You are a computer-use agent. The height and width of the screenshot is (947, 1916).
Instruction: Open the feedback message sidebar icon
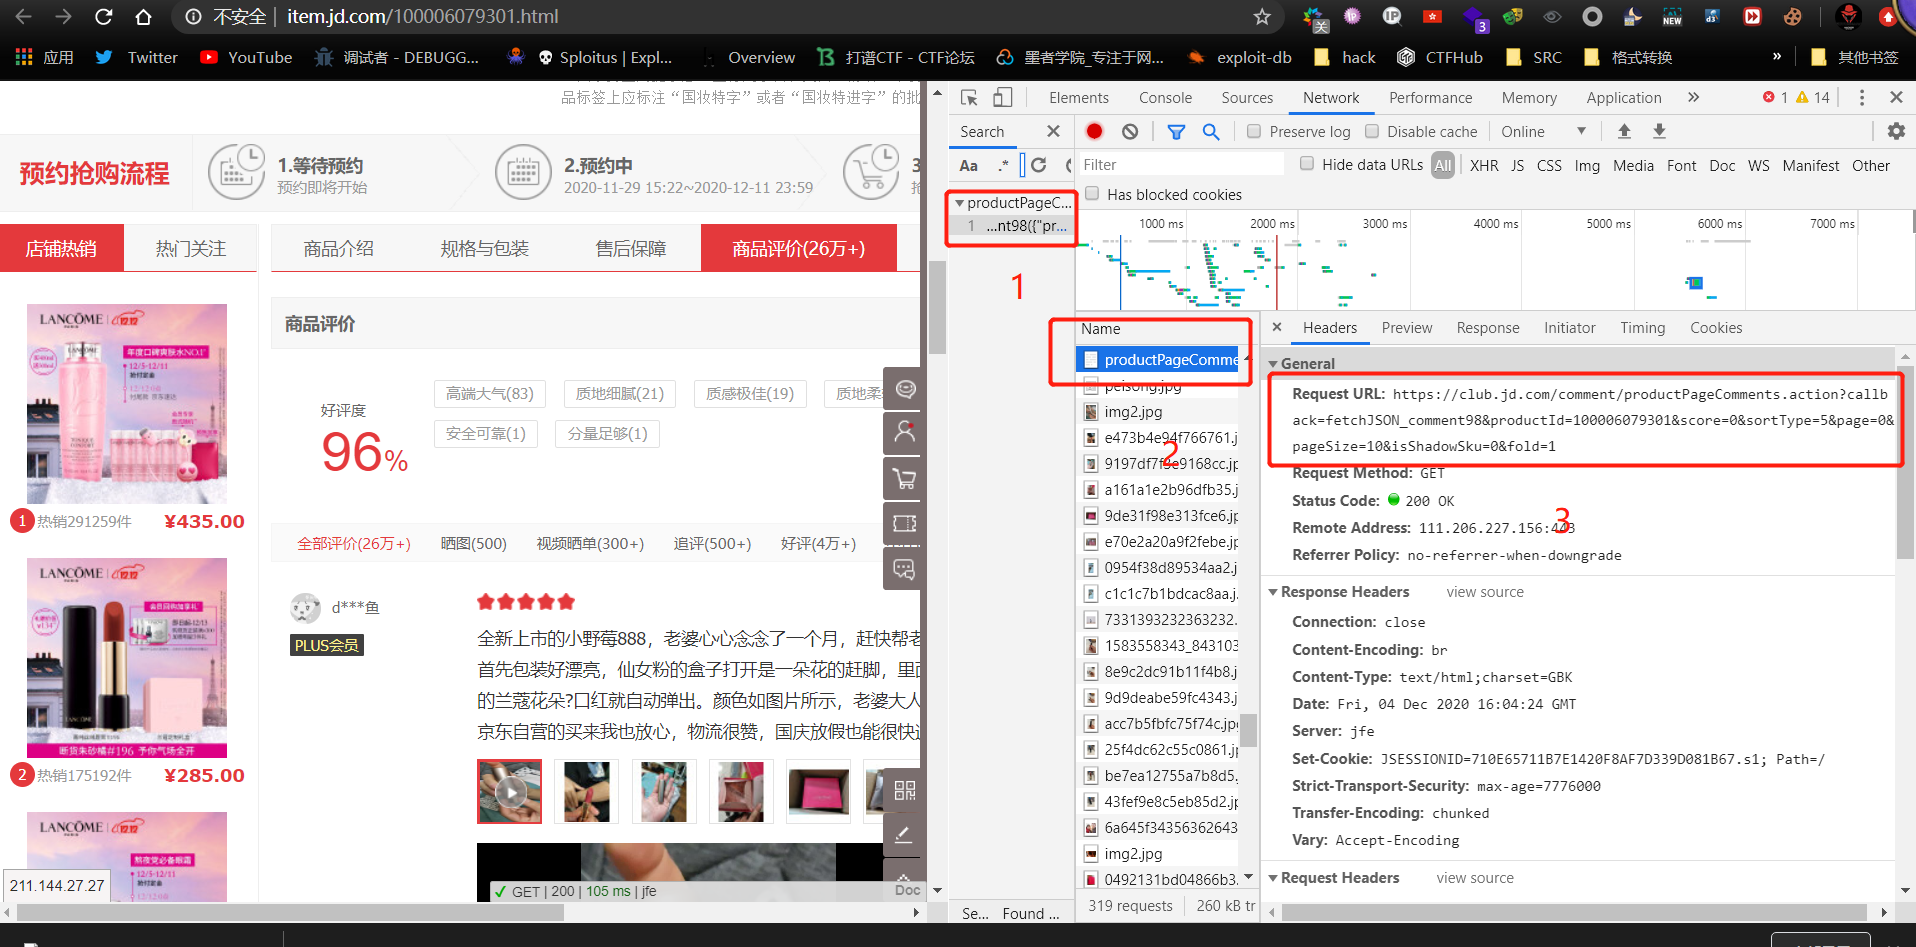[x=904, y=569]
